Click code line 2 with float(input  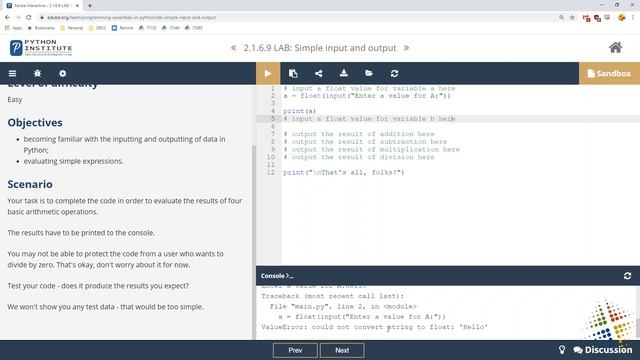click(367, 96)
